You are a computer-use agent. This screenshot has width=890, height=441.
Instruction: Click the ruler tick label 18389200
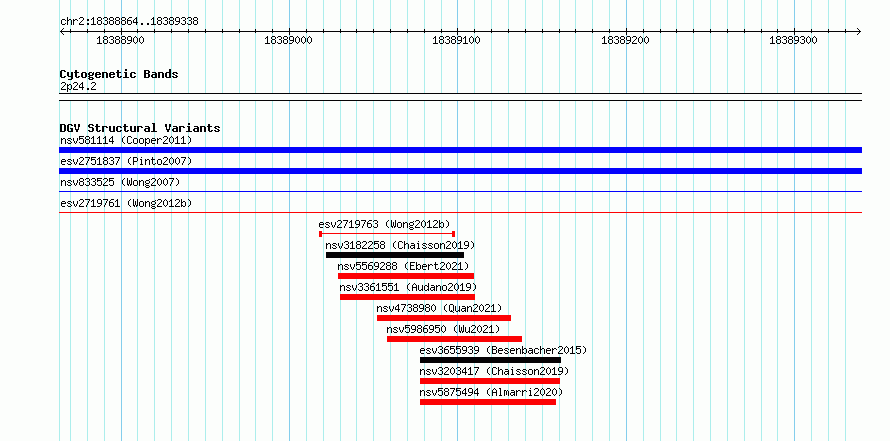pyautogui.click(x=625, y=40)
